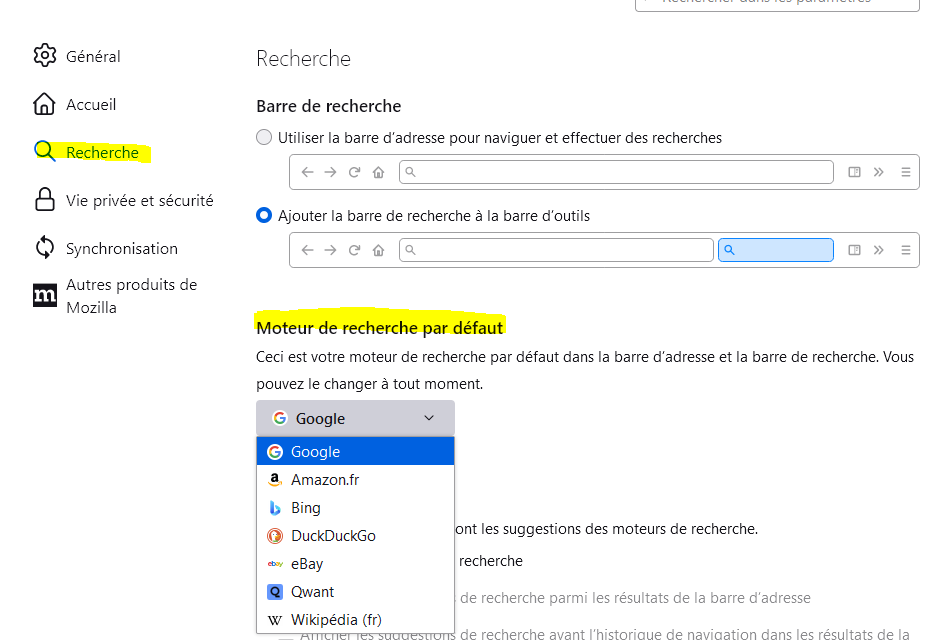Click the Amazon logo icon

tap(275, 480)
